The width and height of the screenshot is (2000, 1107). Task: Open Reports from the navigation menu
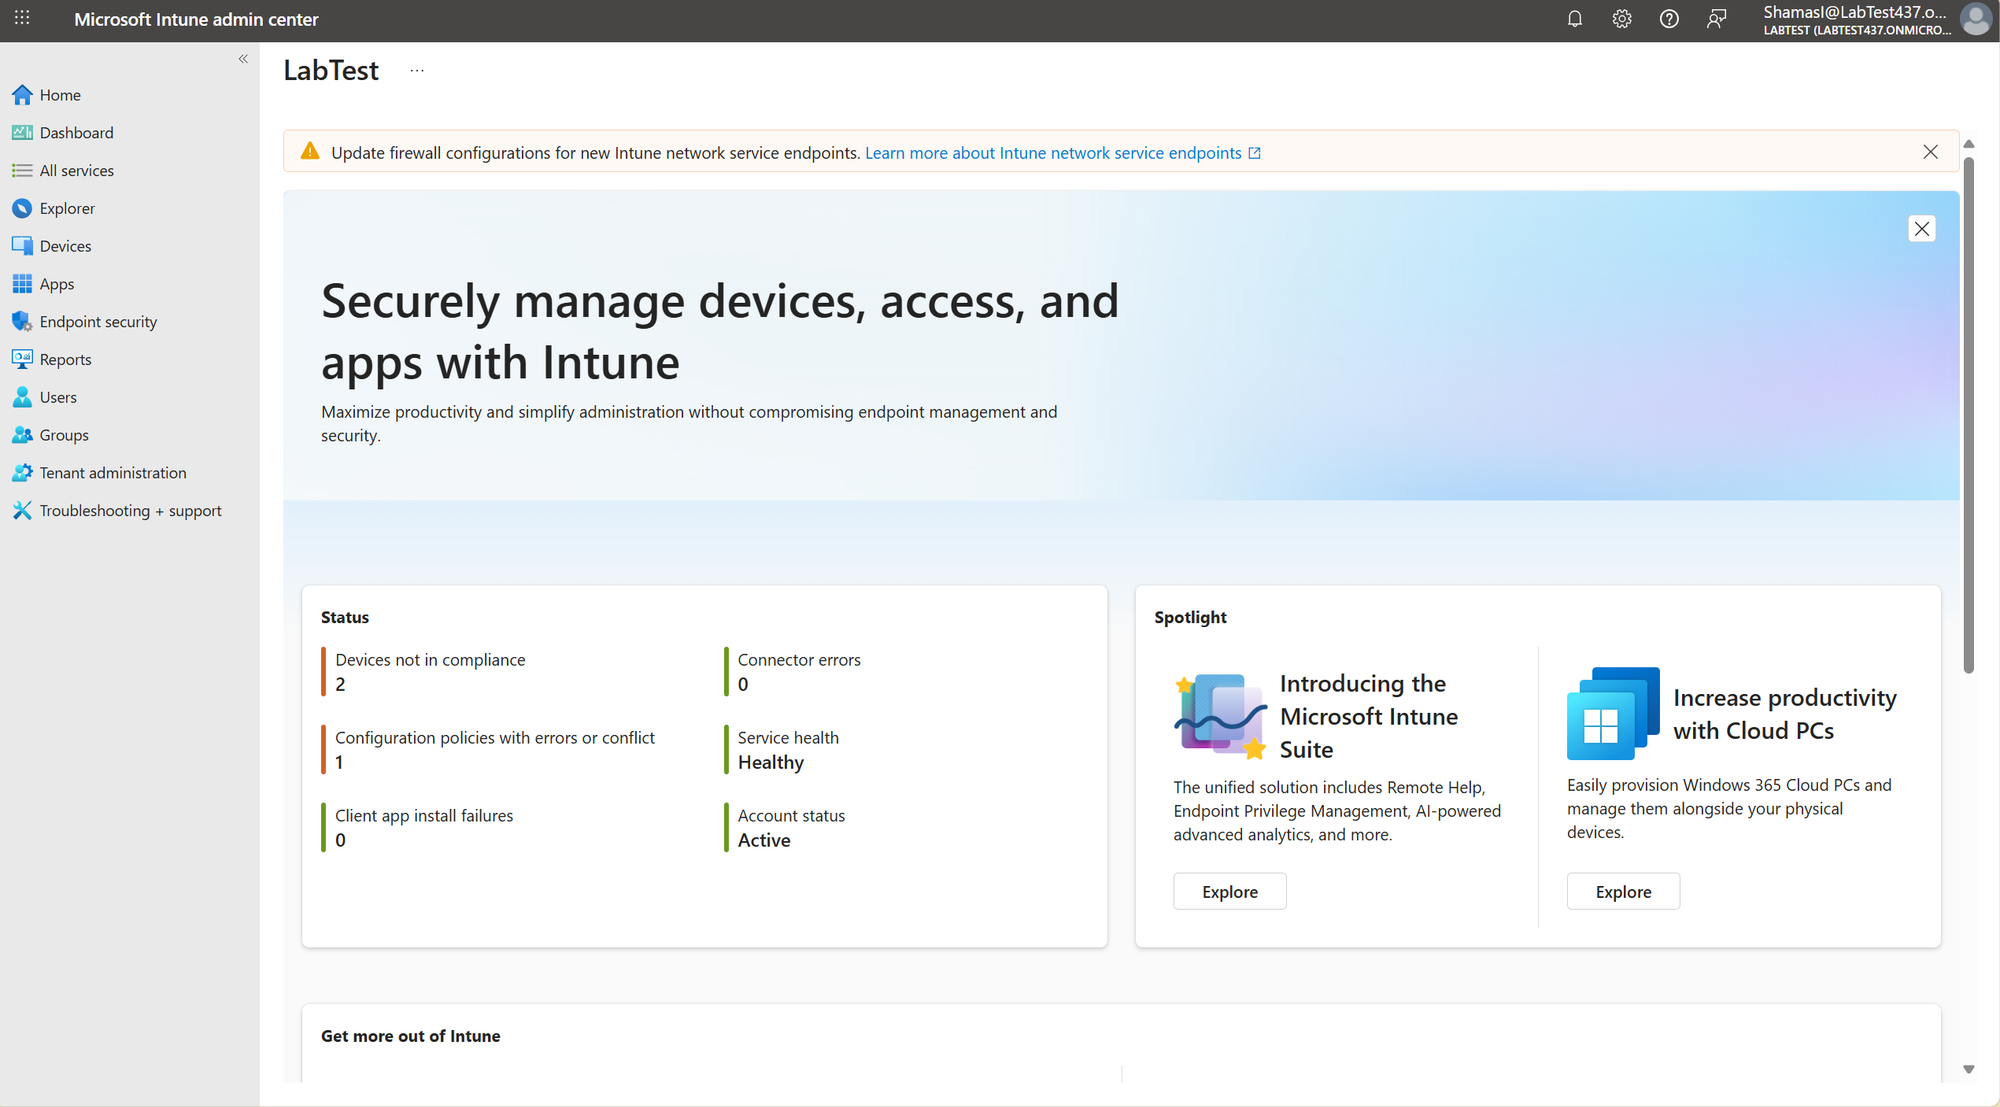[65, 360]
